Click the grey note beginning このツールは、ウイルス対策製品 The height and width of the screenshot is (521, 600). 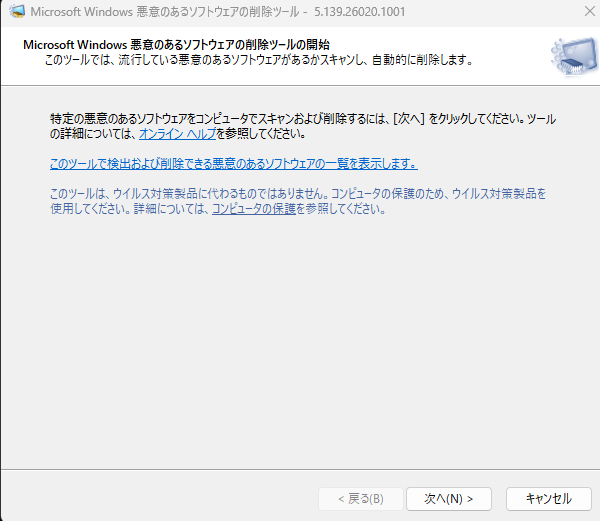(298, 201)
